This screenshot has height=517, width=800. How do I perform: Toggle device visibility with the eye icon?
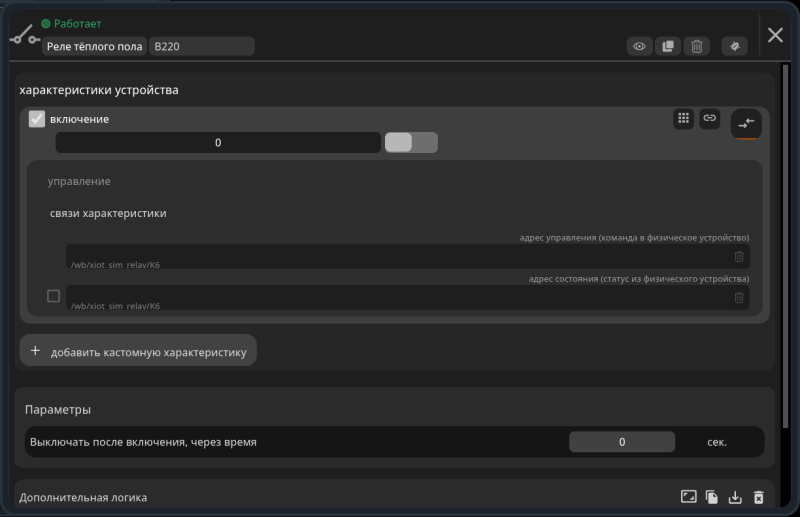click(x=639, y=46)
